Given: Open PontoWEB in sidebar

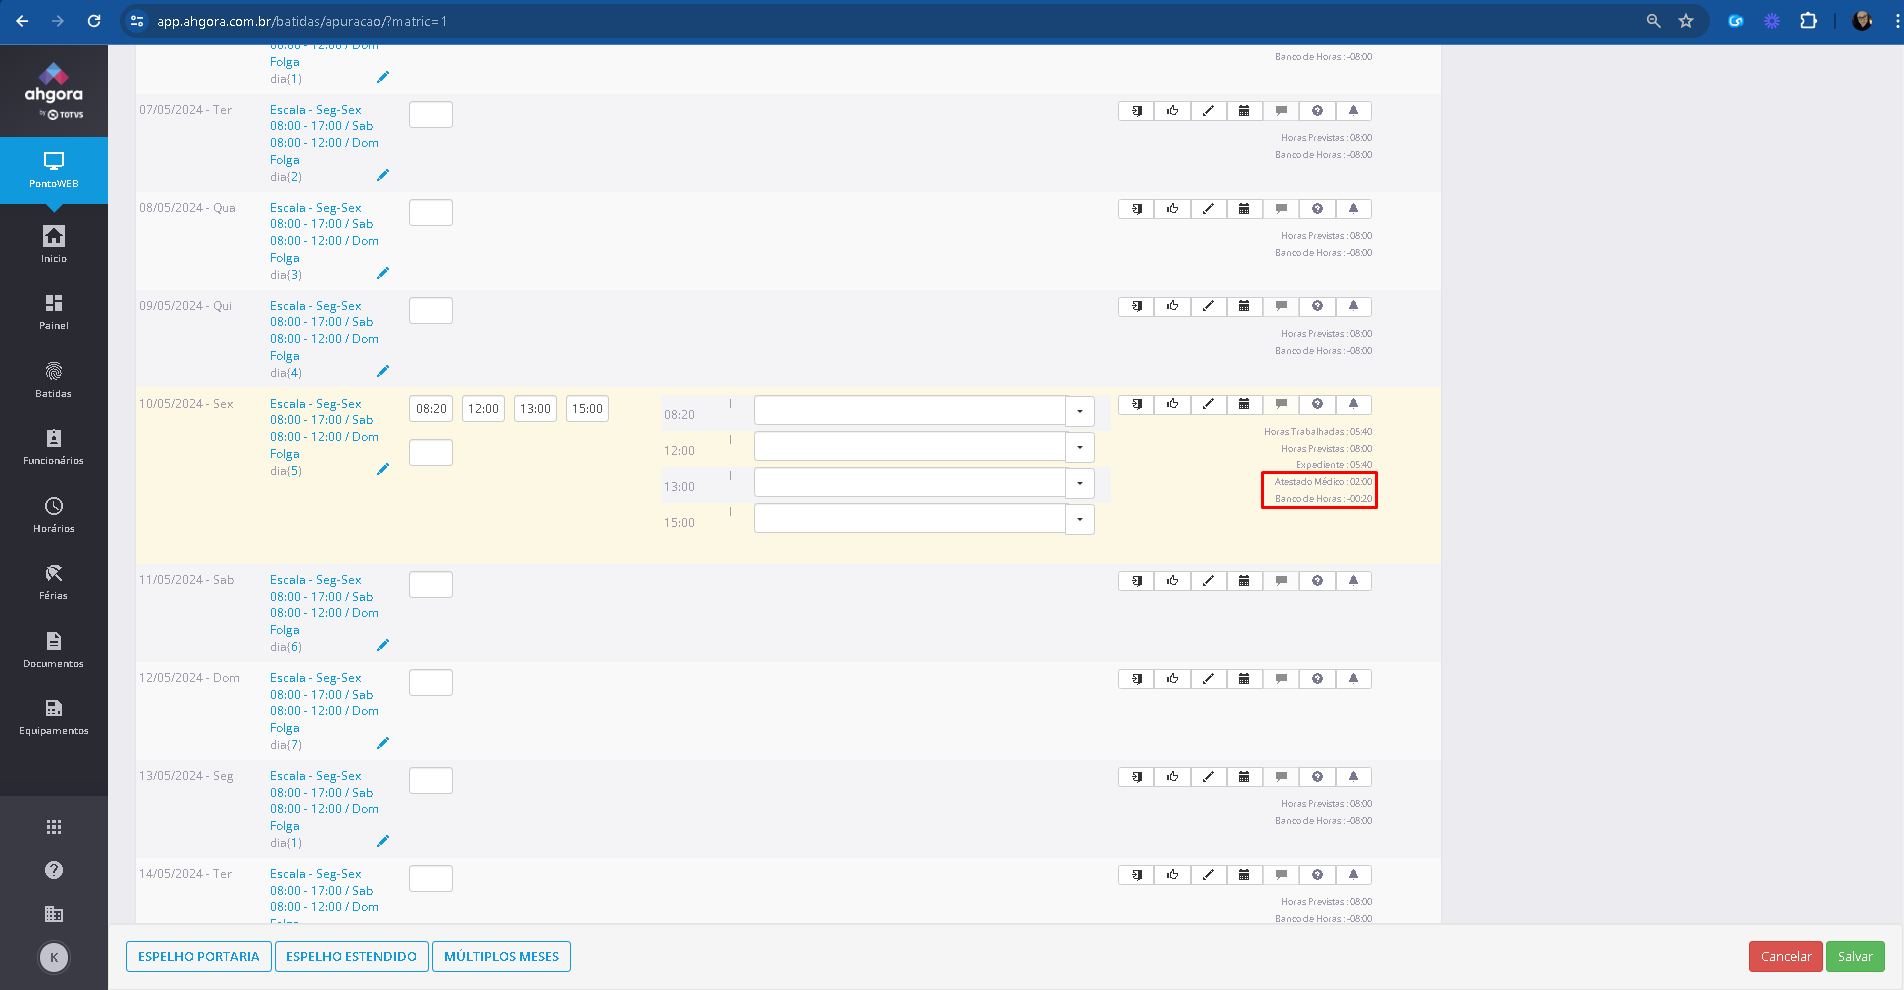Looking at the screenshot, I should [x=54, y=170].
